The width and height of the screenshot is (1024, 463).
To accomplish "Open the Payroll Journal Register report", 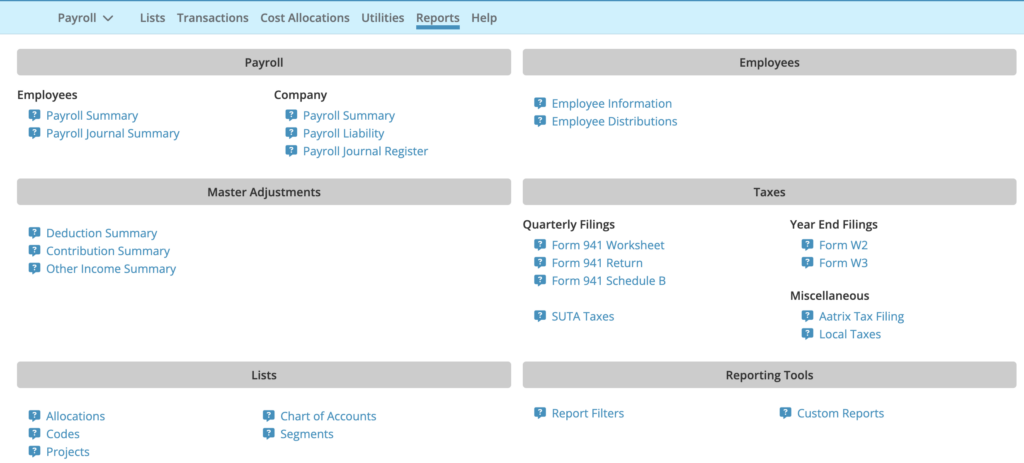I will 365,151.
